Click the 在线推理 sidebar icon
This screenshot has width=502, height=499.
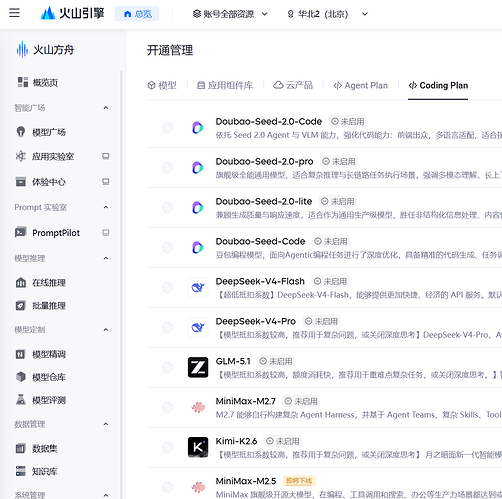click(x=21, y=283)
